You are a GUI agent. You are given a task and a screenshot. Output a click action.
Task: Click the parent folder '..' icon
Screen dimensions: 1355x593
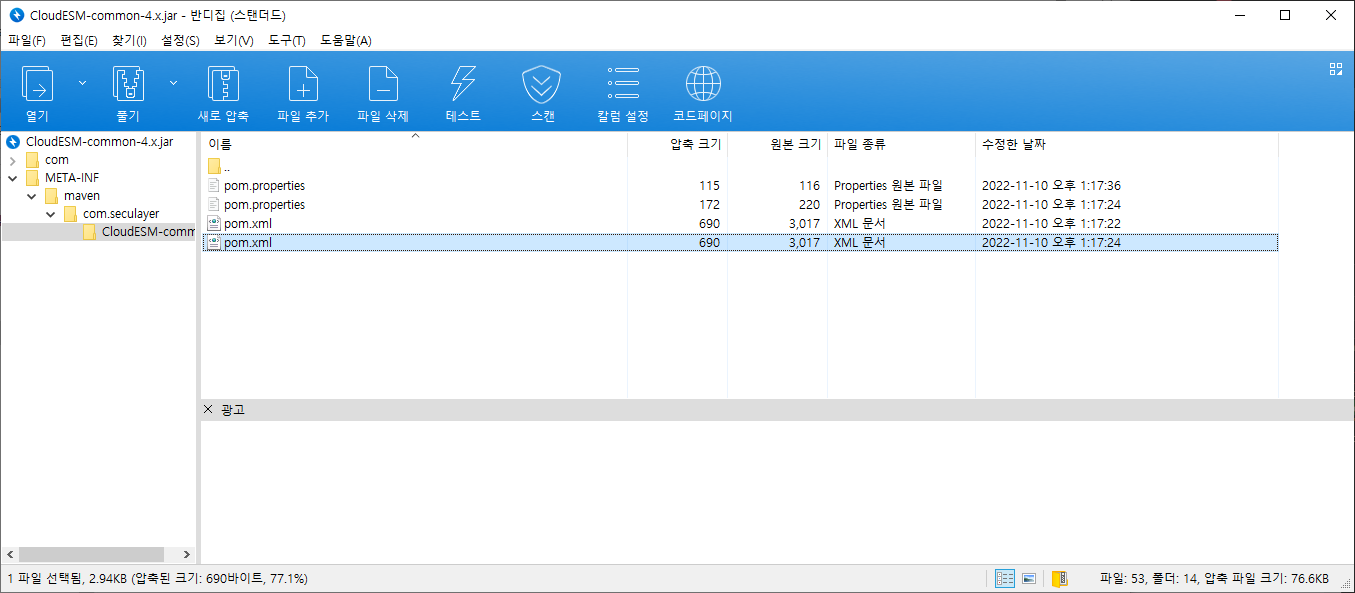click(214, 167)
